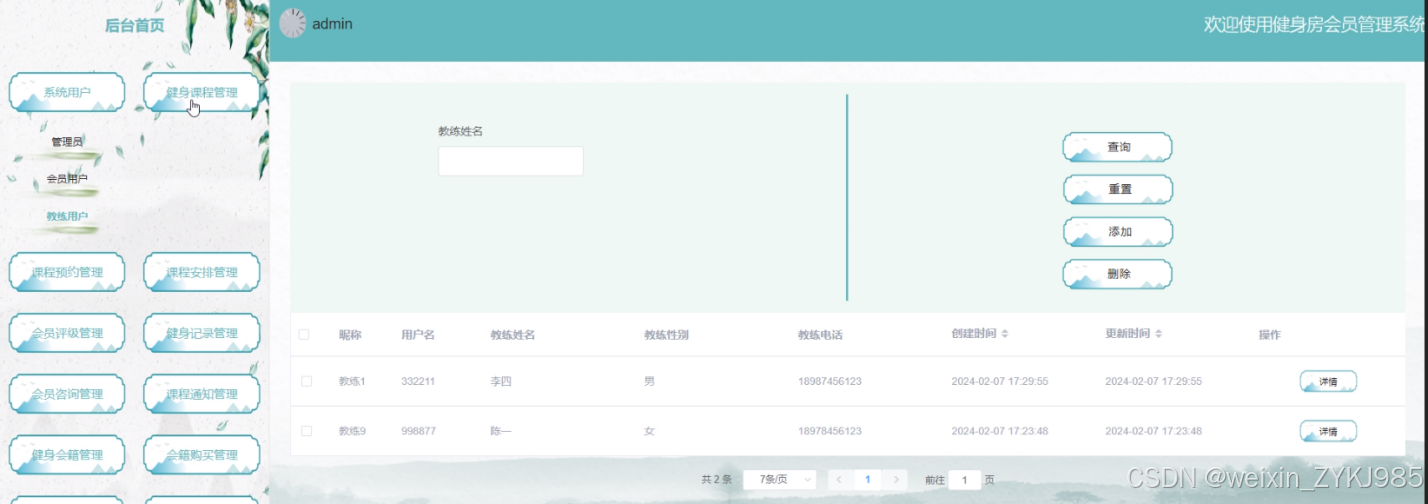Click the 教练性别 column header

tap(666, 335)
